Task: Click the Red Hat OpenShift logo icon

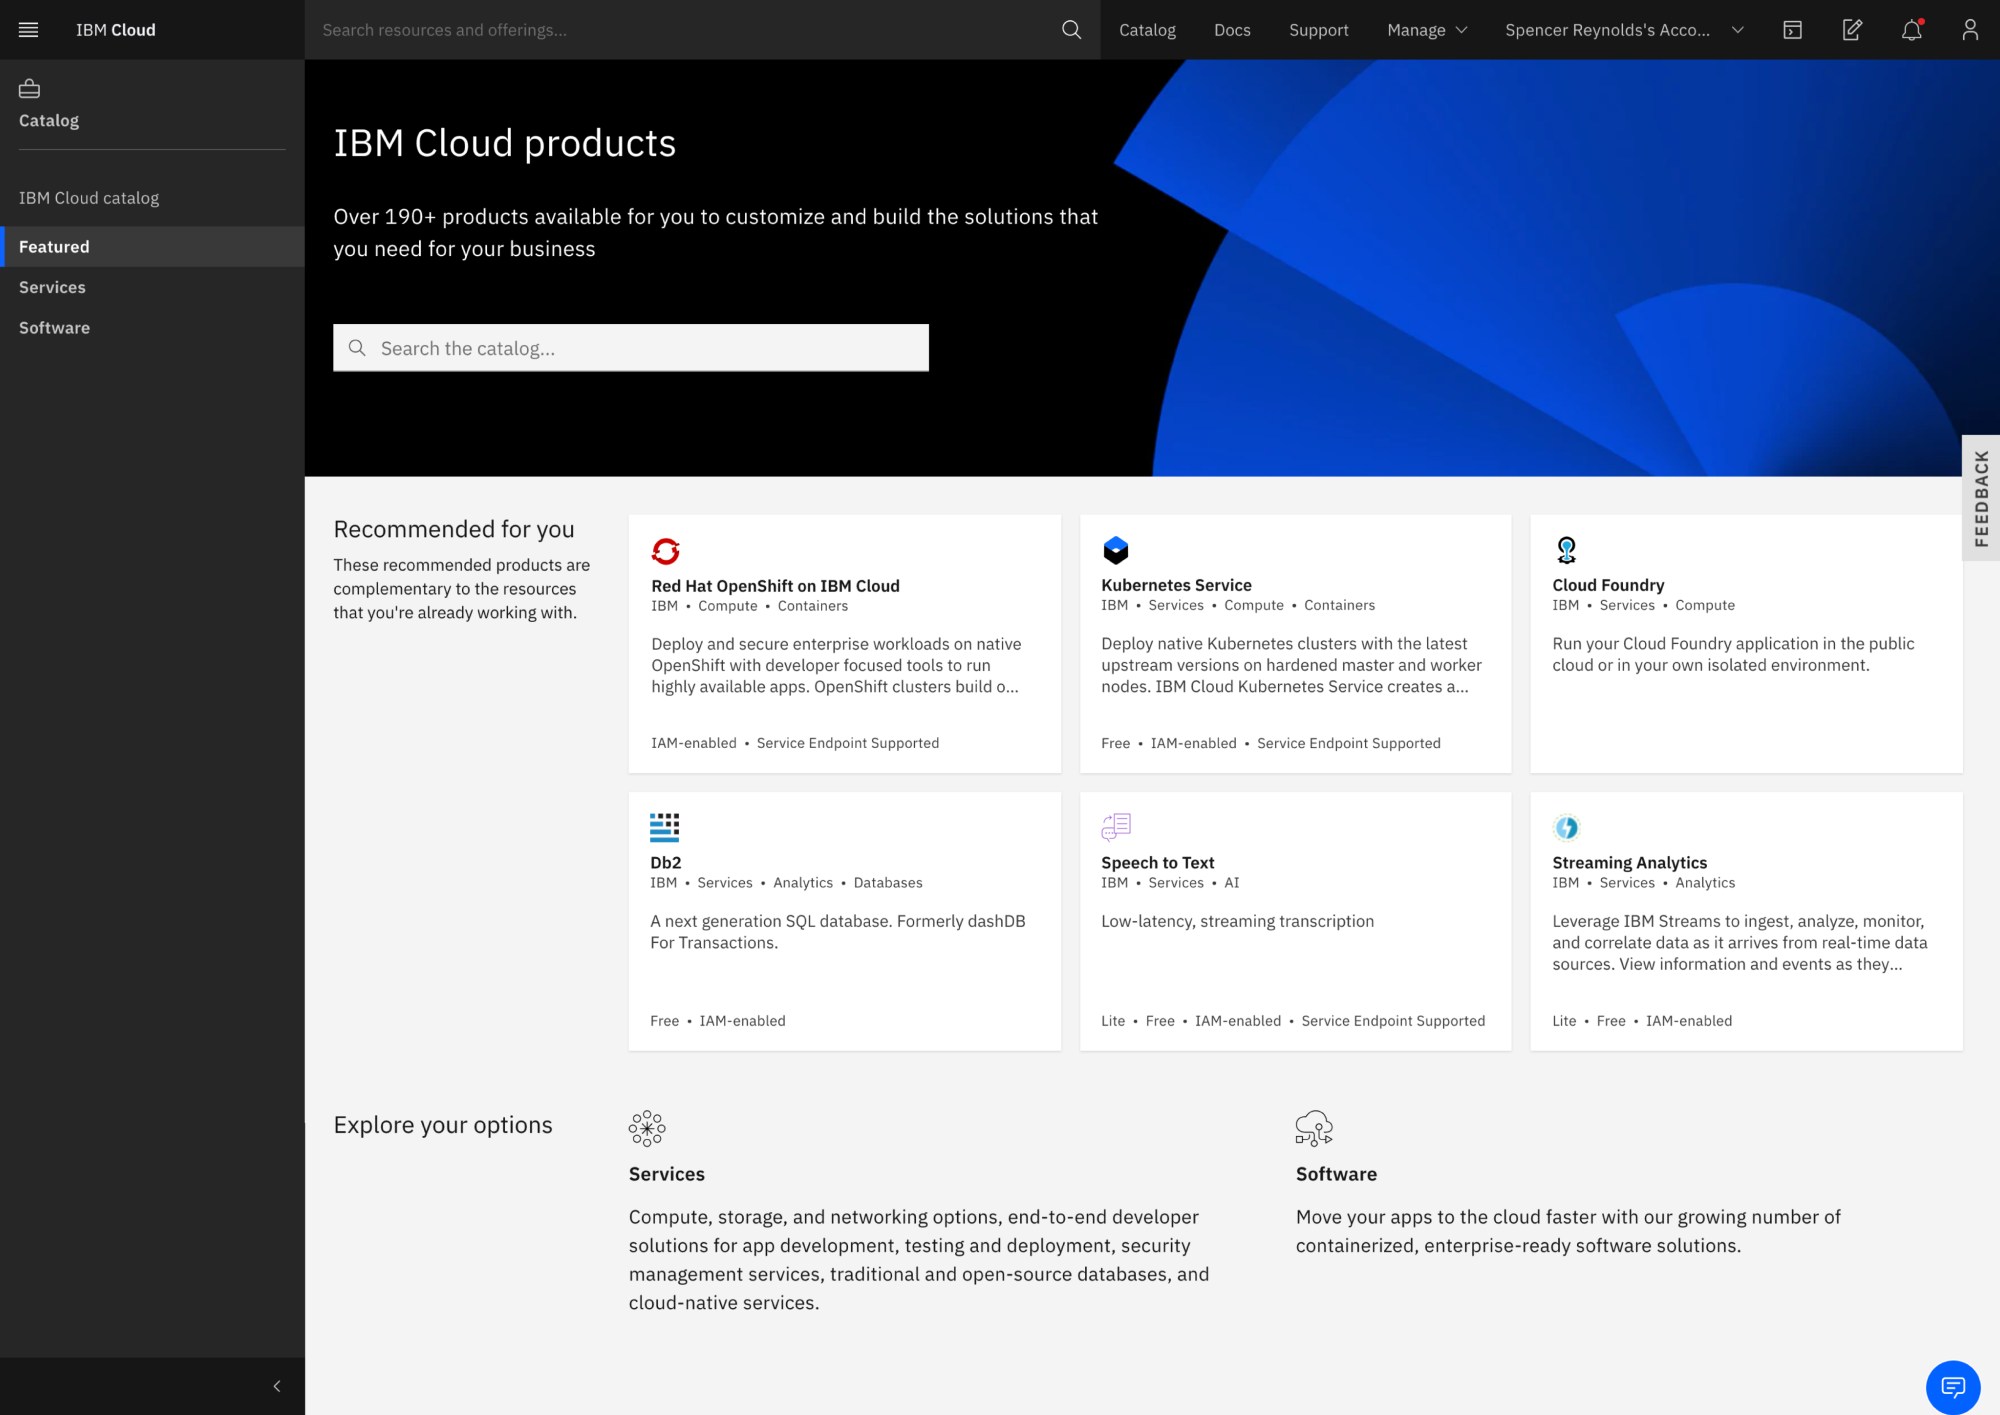Action: [x=666, y=551]
